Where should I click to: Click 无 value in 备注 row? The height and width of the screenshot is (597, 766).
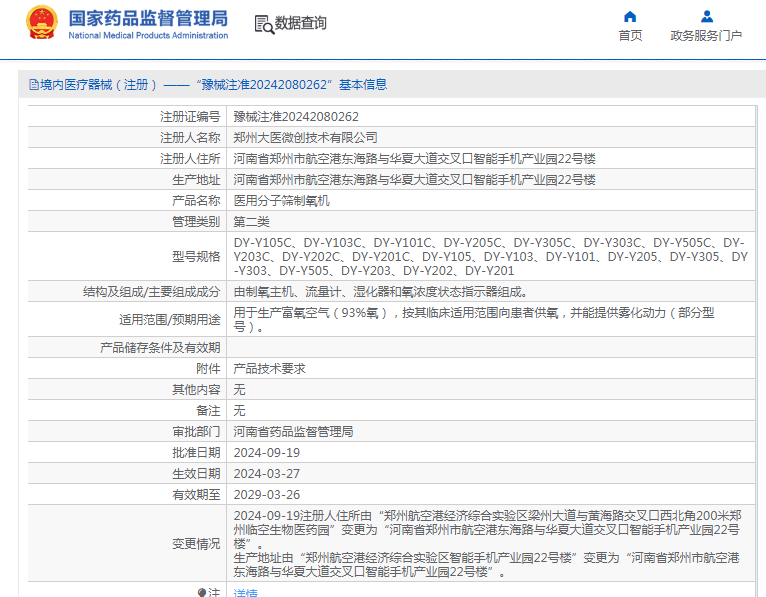pos(239,411)
